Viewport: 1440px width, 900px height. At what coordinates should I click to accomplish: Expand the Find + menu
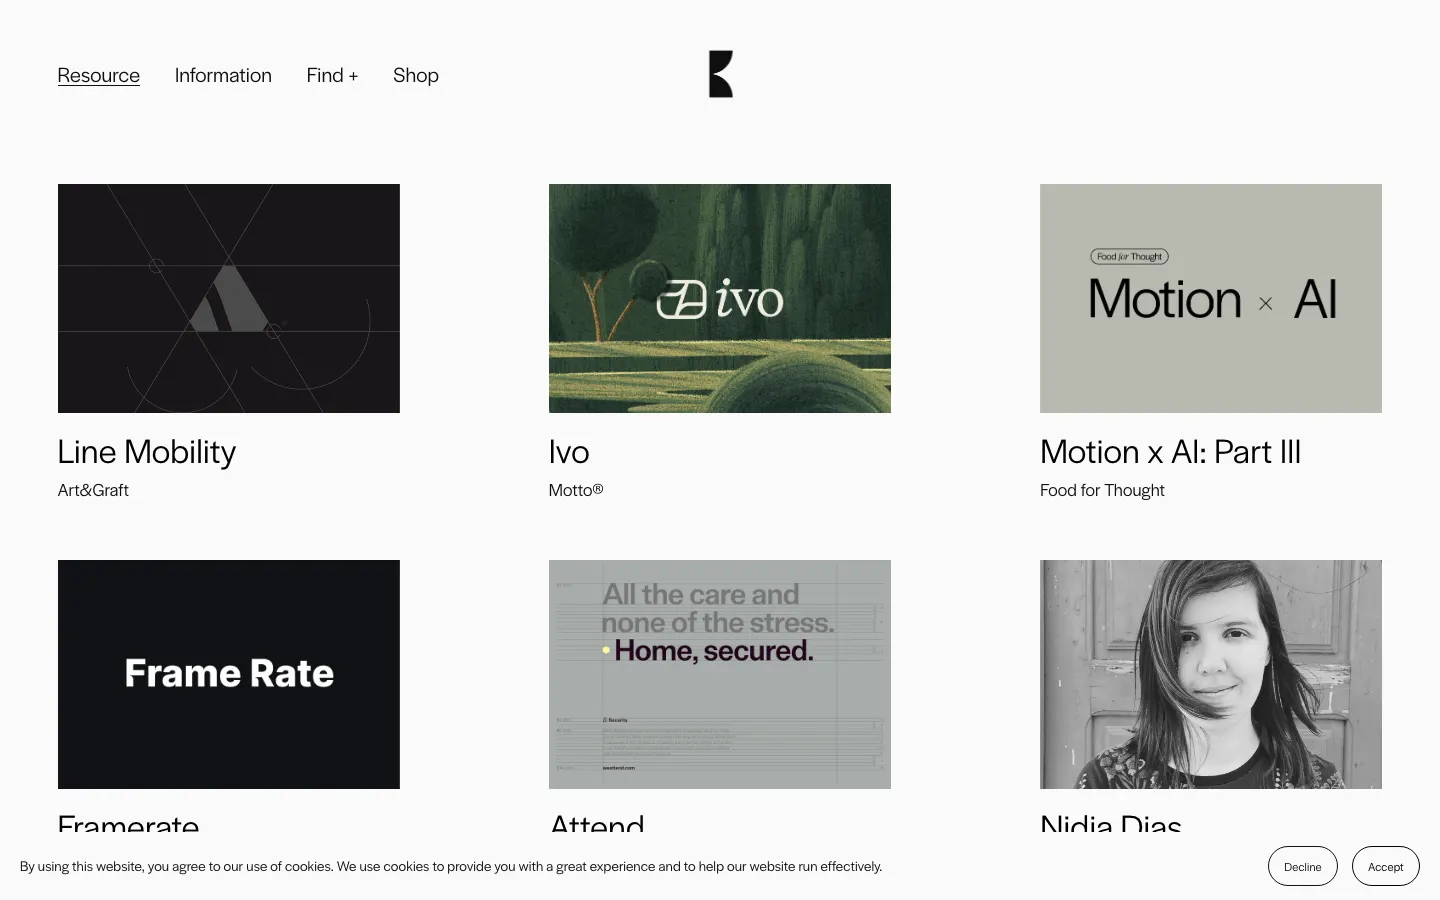click(332, 75)
